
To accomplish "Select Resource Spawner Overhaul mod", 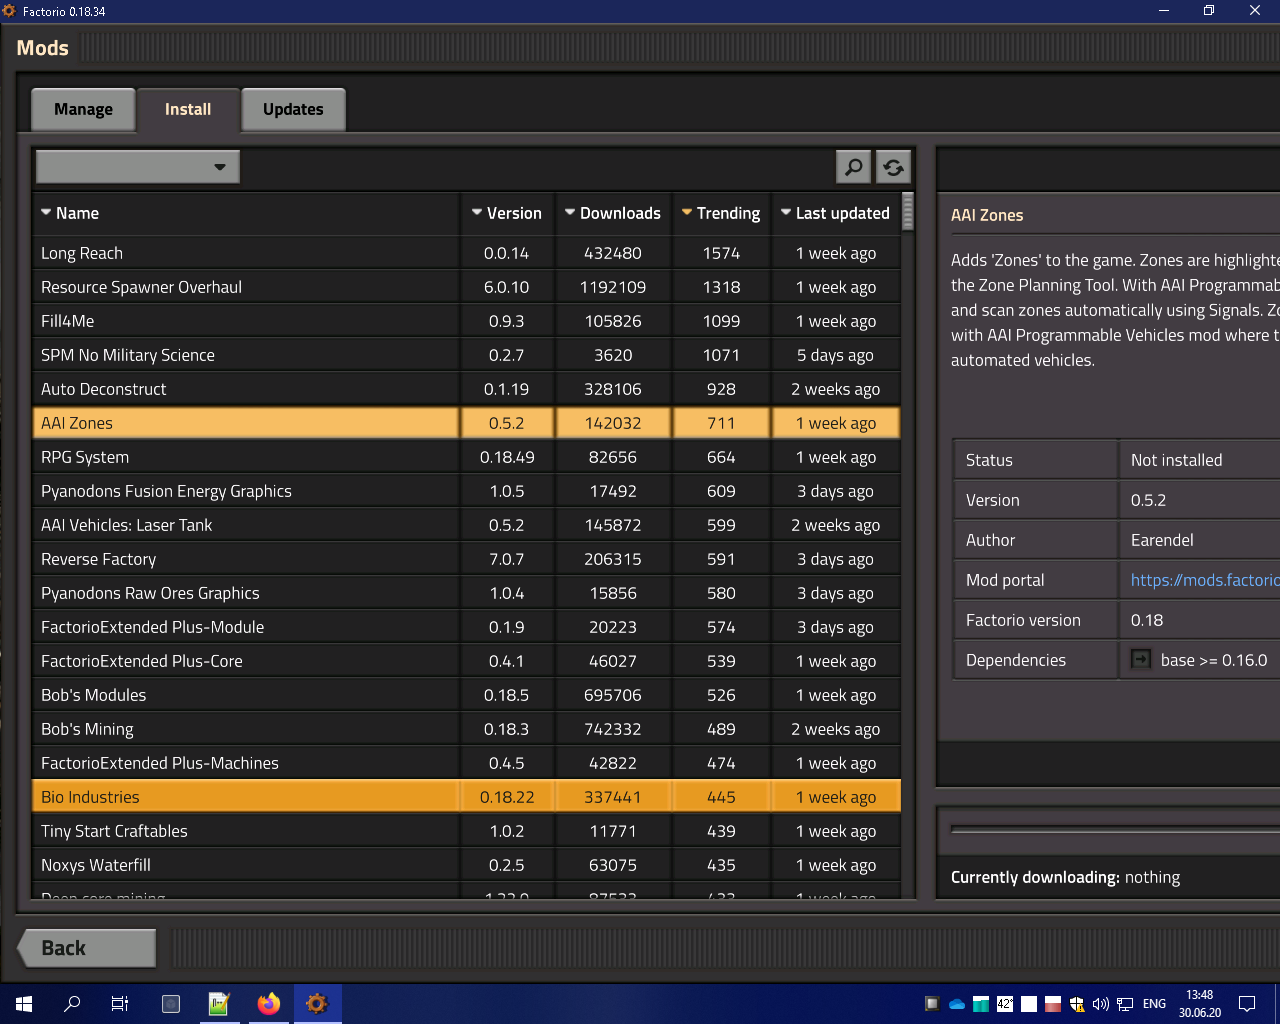I will tap(467, 287).
